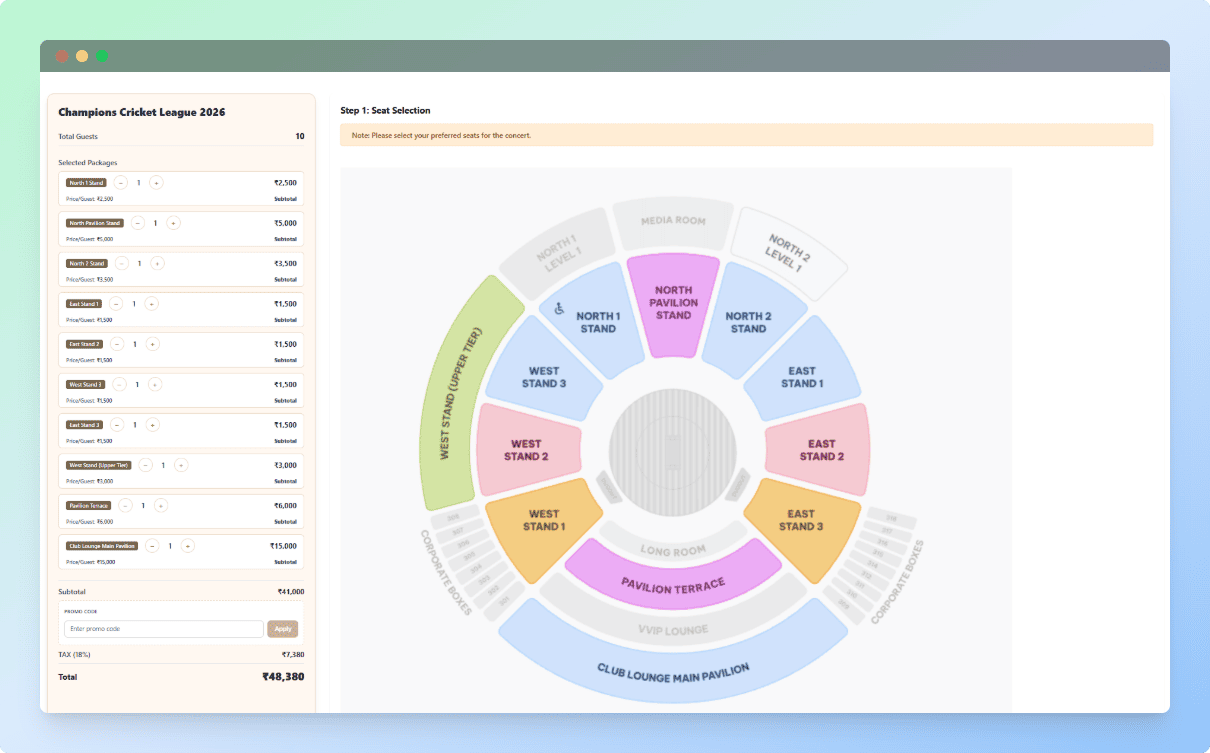This screenshot has height=753, width=1210.
Task: Increase East Stand 2 package quantity
Action: coord(153,344)
